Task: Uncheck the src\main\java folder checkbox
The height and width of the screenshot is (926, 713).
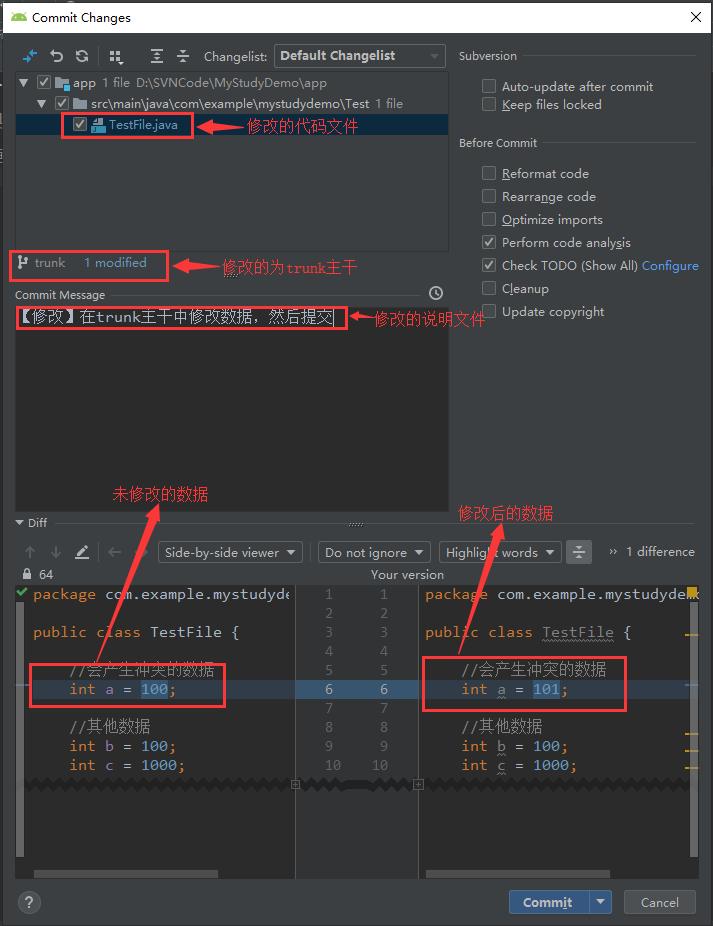Action: [62, 103]
